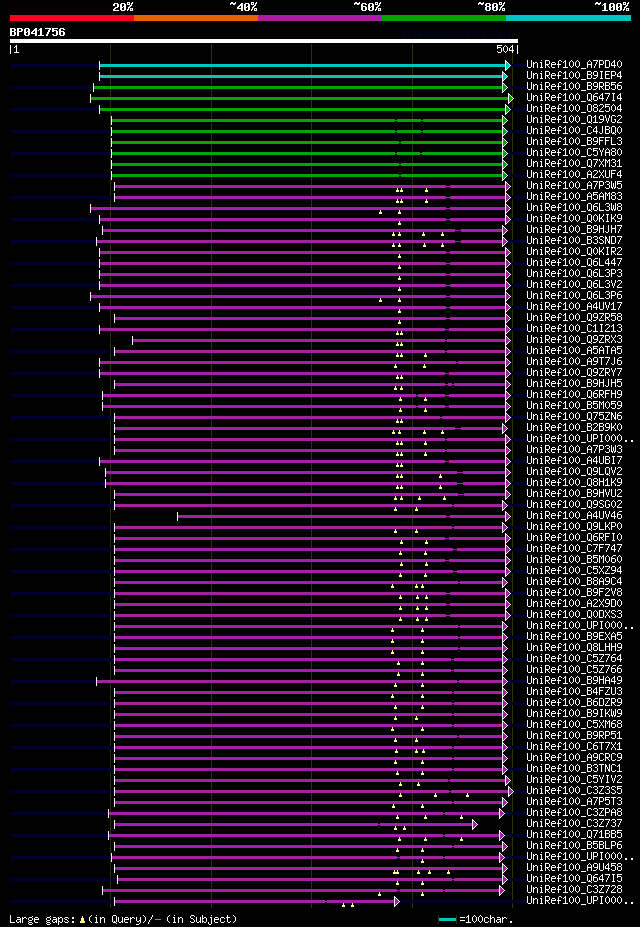Select the UniRef100_Q71BB5 label
This screenshot has height=927, width=640.
pyautogui.click(x=574, y=835)
